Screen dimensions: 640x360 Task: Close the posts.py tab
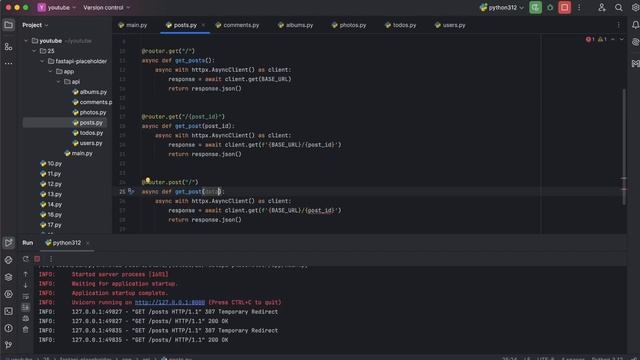[203, 25]
